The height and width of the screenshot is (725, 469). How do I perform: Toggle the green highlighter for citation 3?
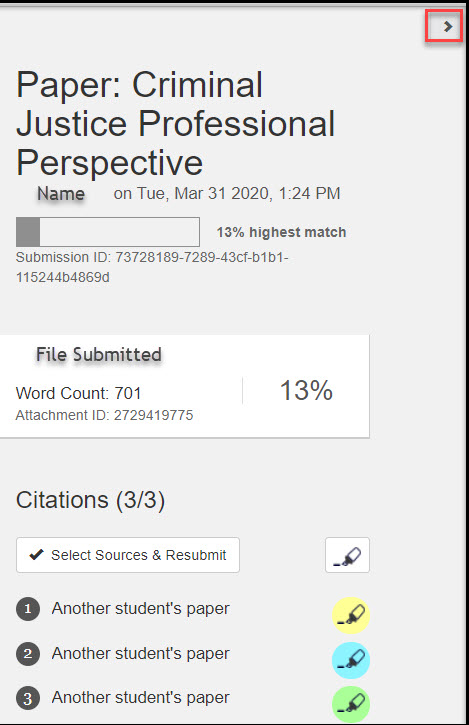(351, 704)
